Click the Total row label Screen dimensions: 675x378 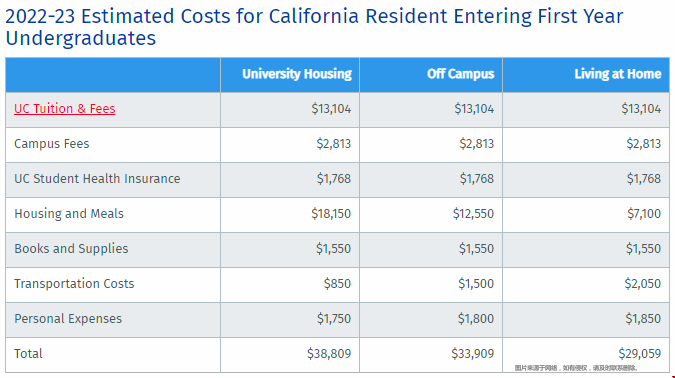(28, 353)
